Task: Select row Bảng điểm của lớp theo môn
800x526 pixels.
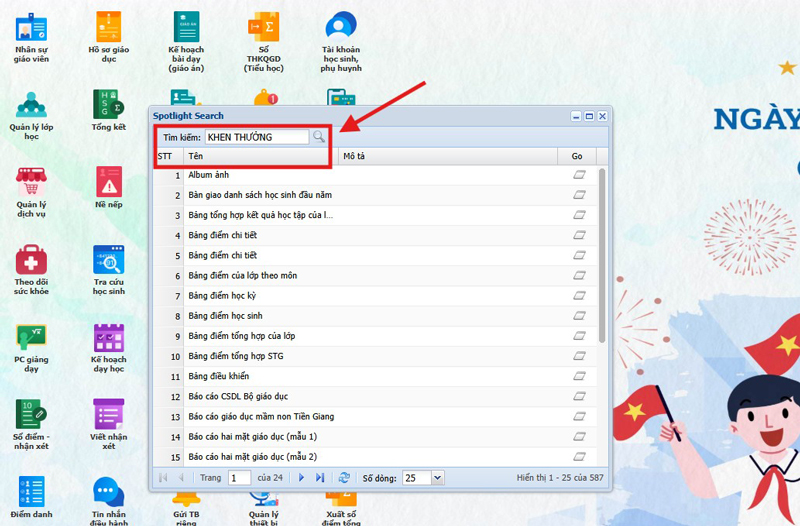Action: tap(375, 275)
